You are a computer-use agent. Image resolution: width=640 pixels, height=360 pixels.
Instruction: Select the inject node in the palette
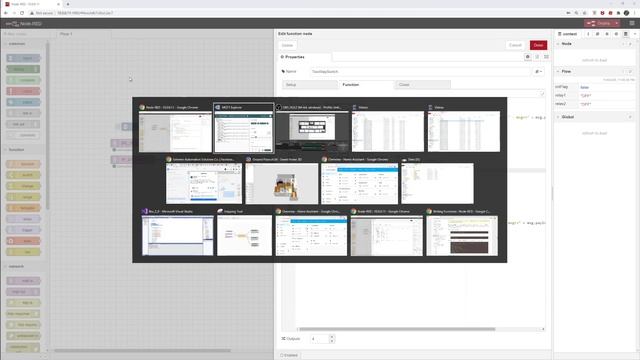23,58
